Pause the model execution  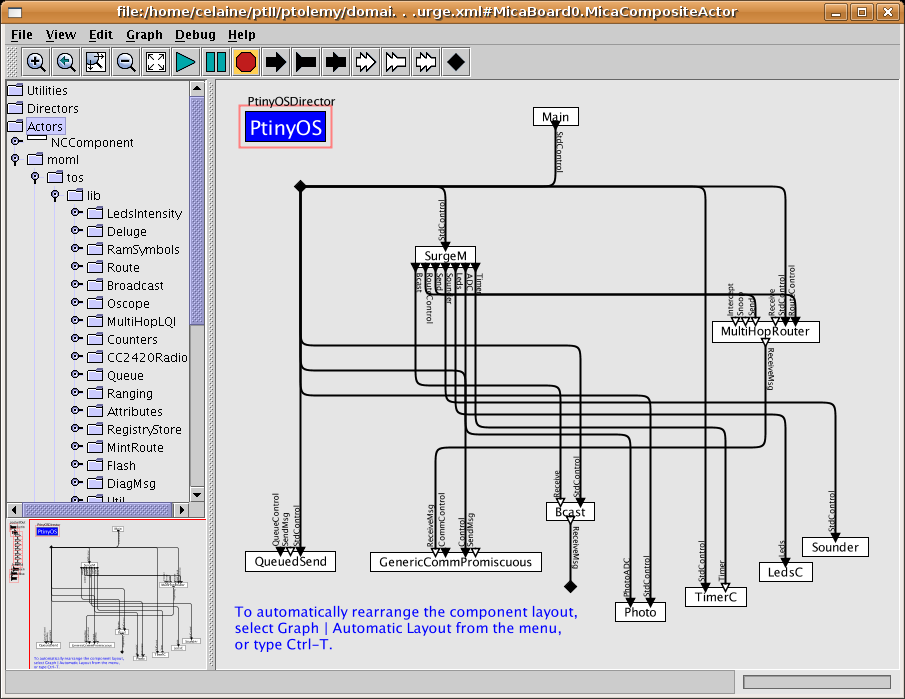216,62
